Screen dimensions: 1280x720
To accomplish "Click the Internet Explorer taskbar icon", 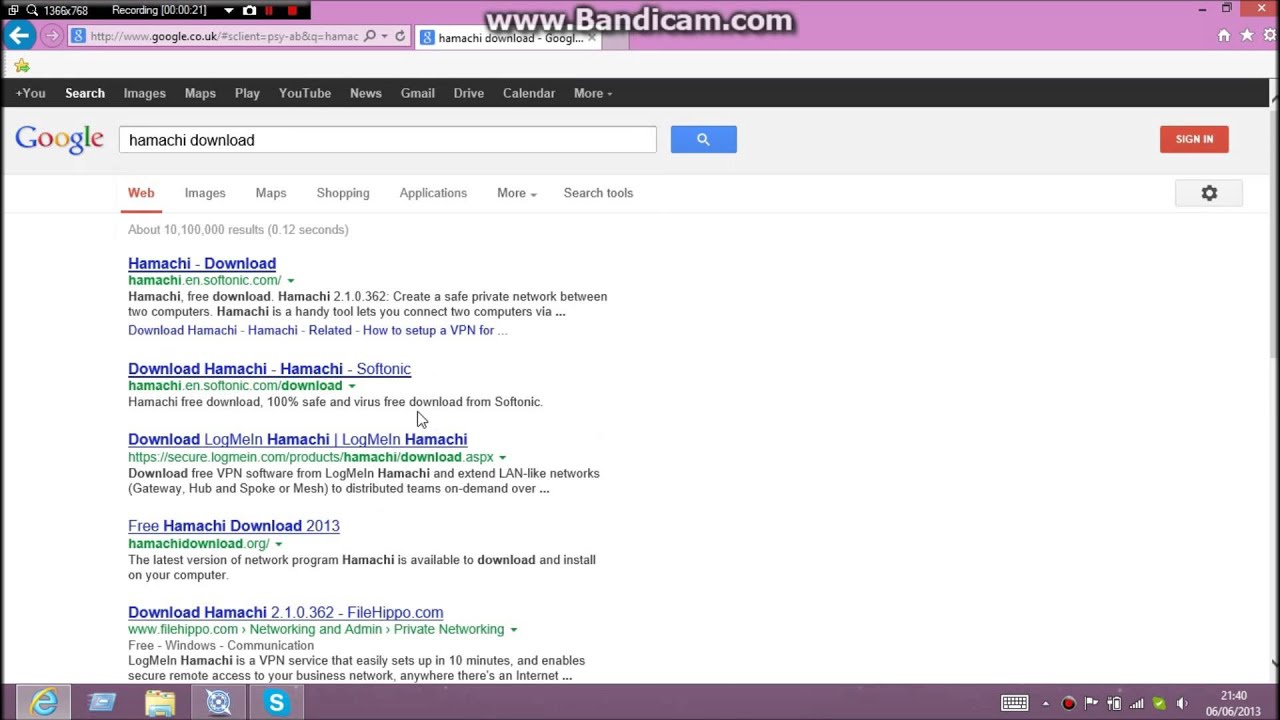I will pos(44,703).
